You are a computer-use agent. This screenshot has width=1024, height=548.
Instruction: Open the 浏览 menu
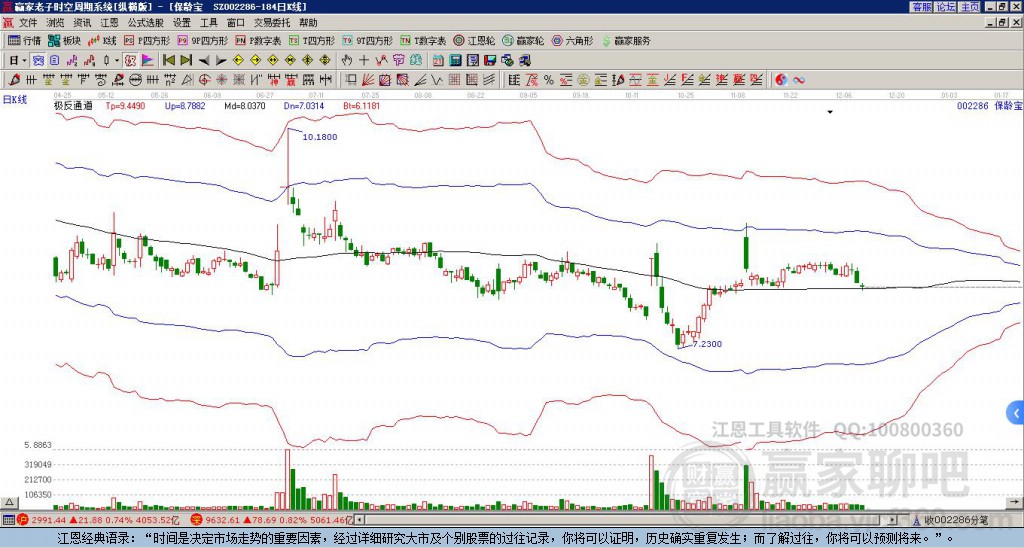point(56,23)
